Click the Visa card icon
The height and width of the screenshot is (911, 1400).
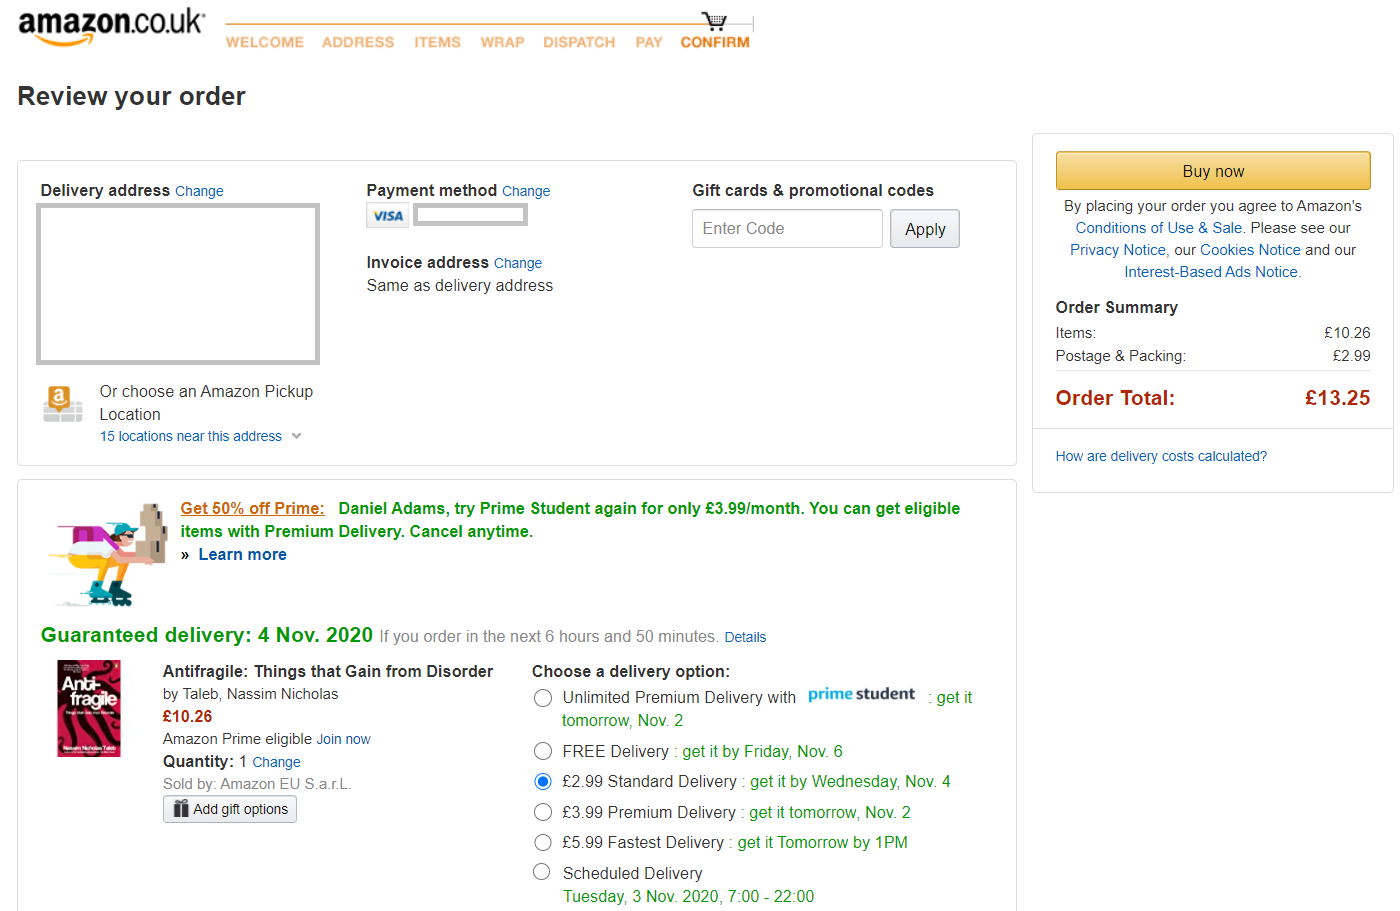388,215
